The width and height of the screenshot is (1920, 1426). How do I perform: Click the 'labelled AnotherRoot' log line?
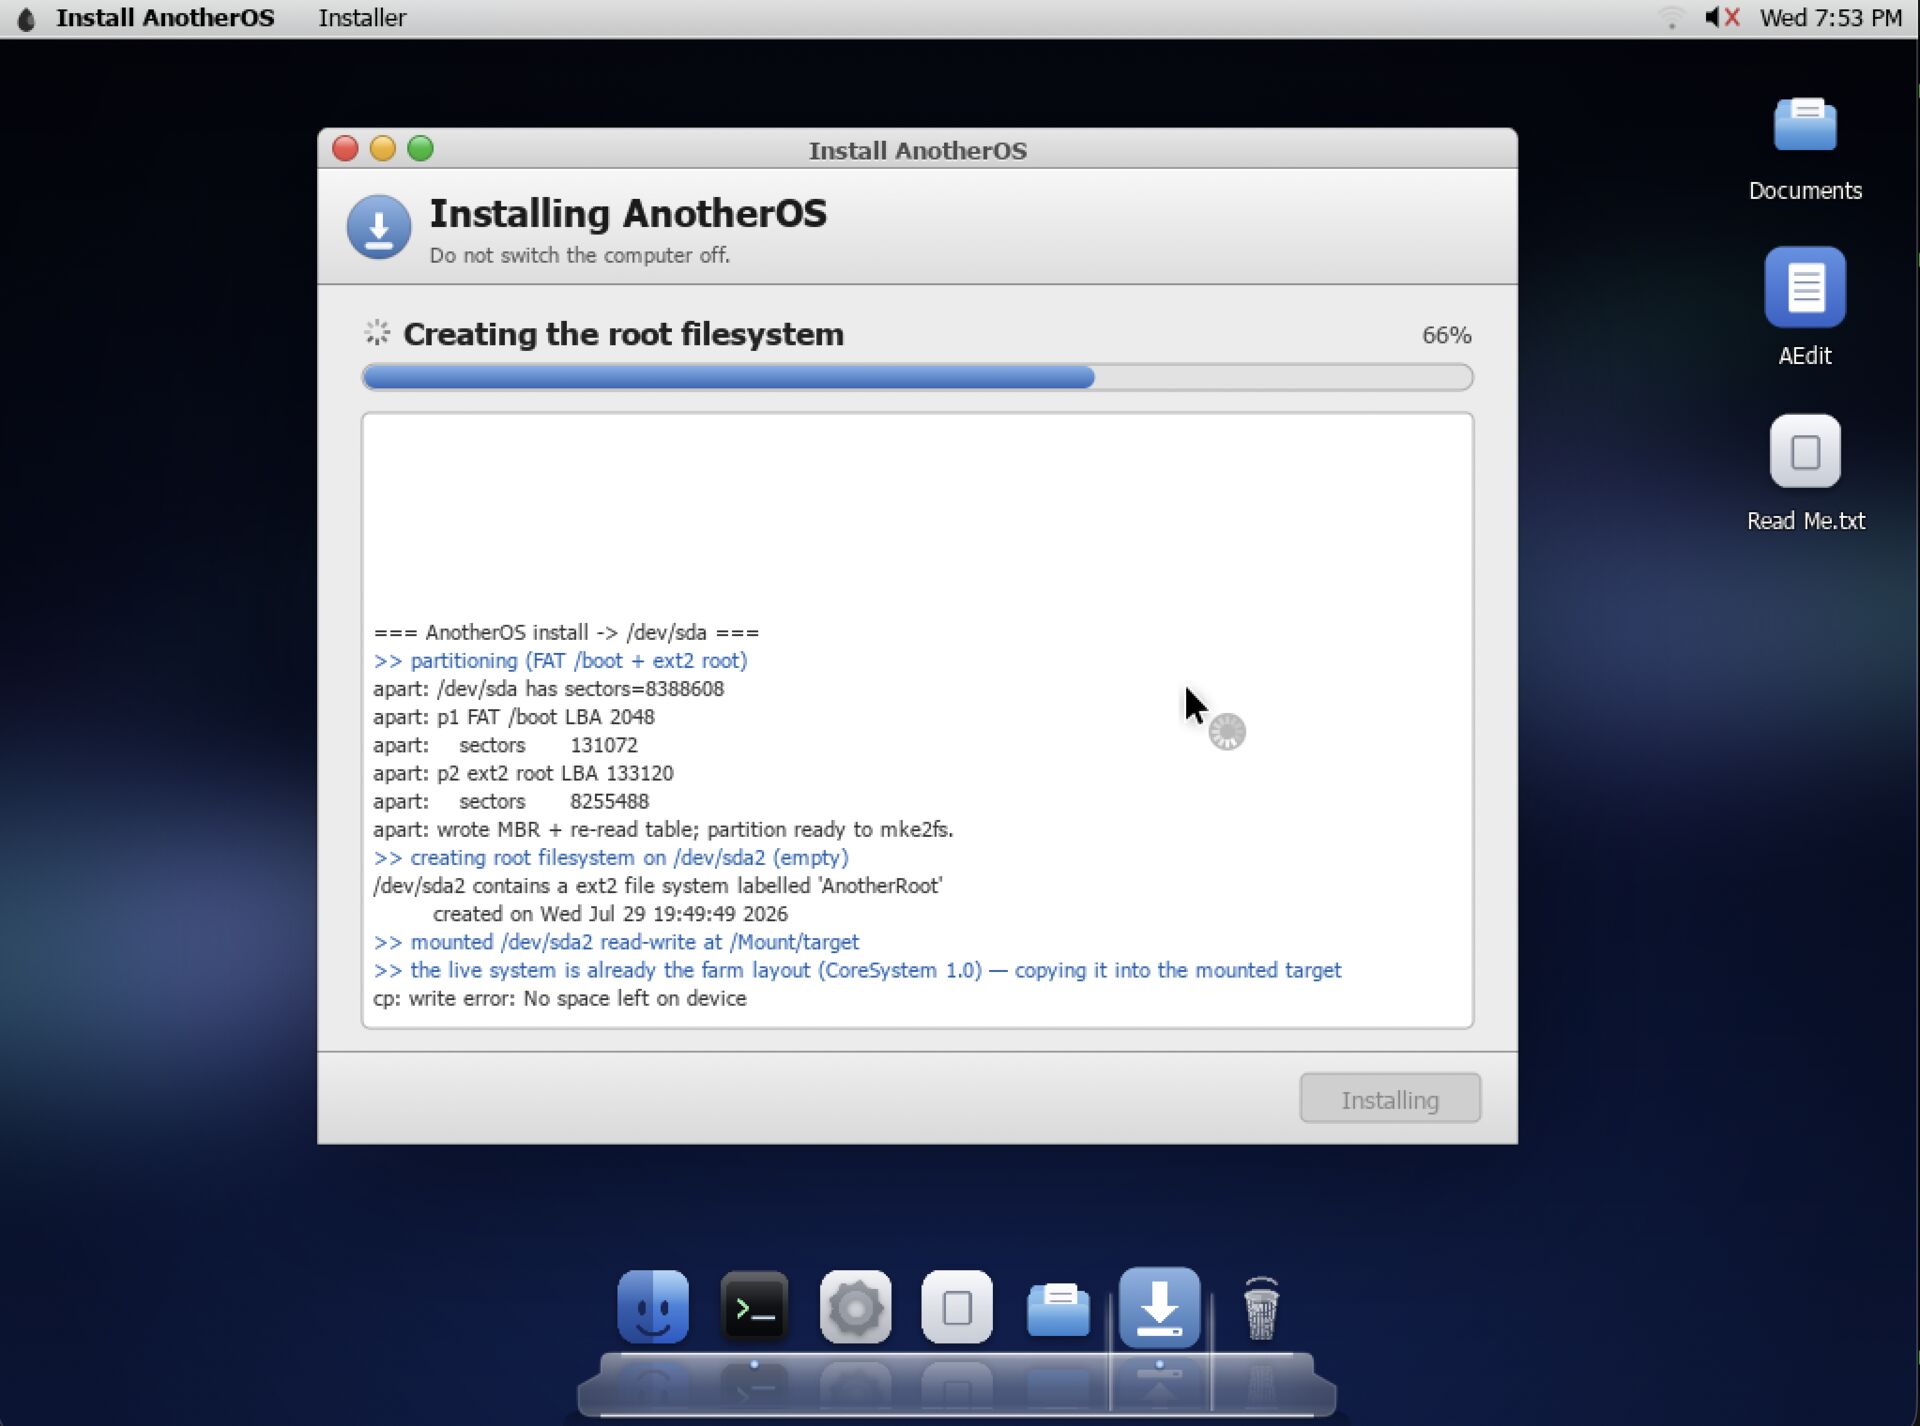(657, 886)
